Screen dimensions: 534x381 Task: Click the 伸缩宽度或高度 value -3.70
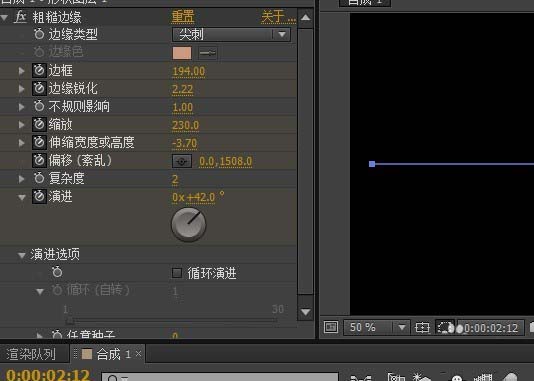click(184, 143)
